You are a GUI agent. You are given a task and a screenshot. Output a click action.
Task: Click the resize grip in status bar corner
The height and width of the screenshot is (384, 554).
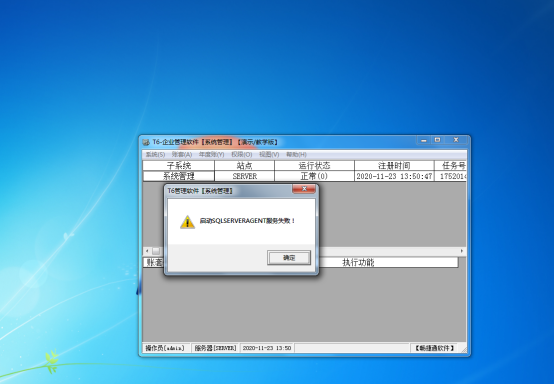(463, 349)
